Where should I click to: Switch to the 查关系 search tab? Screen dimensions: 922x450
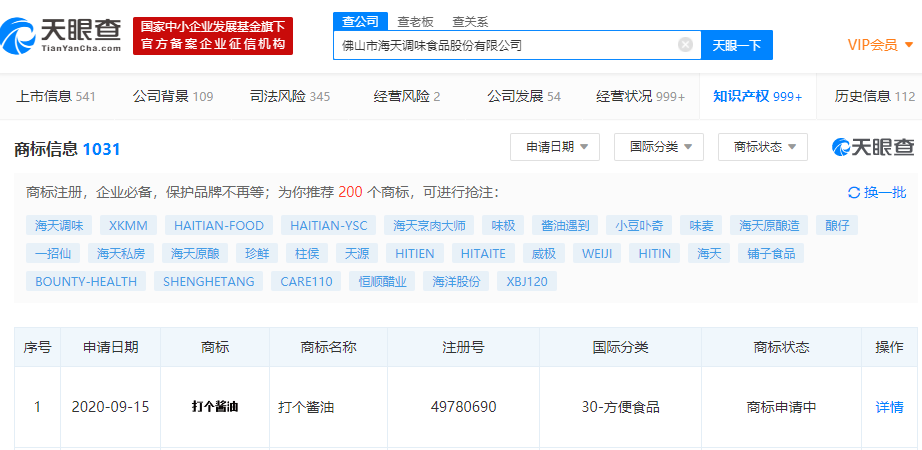[470, 22]
